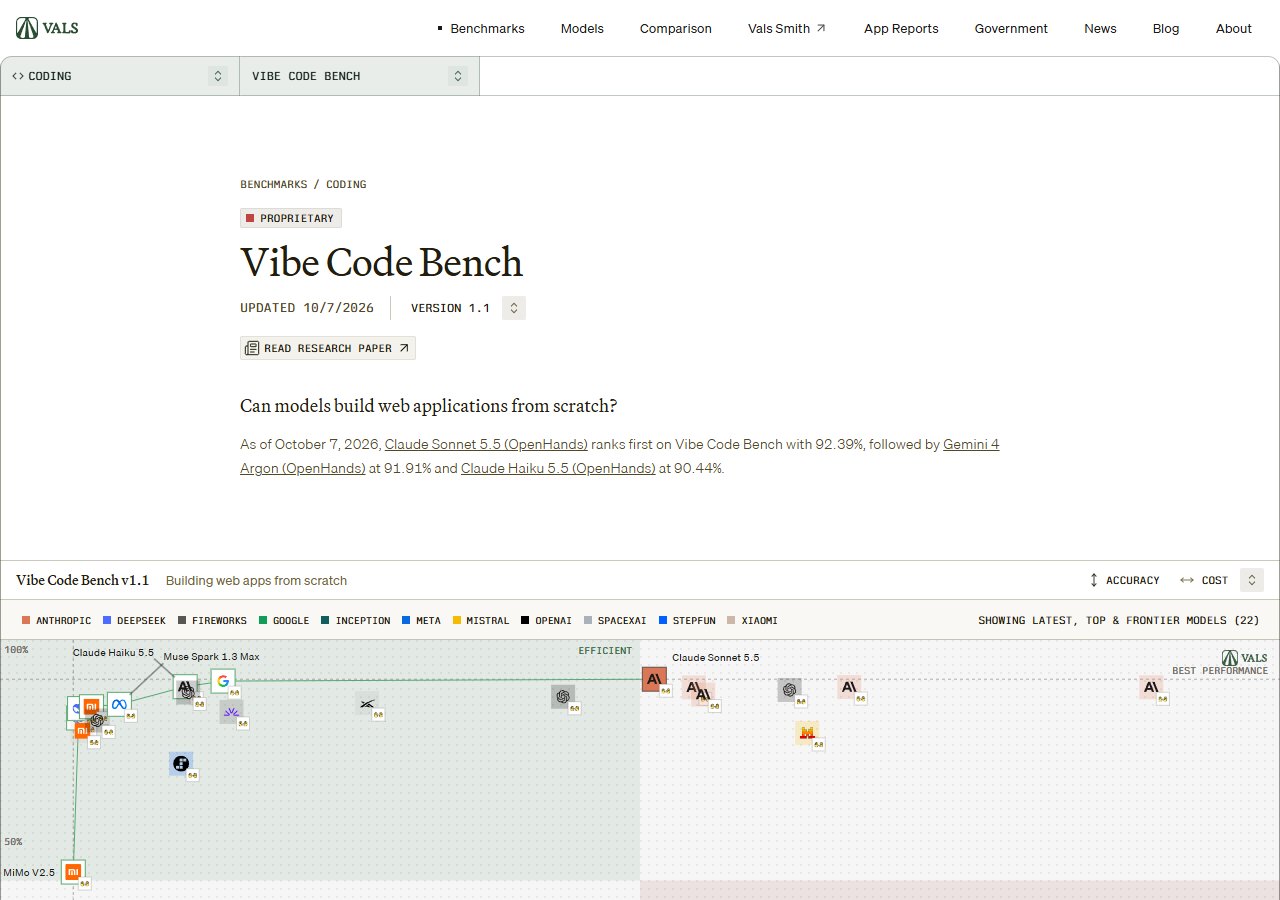Click the 'SHOWING LATEST, TOP & FRONTIER MODELS (22)' text
Image resolution: width=1280 pixels, height=900 pixels.
click(1119, 621)
